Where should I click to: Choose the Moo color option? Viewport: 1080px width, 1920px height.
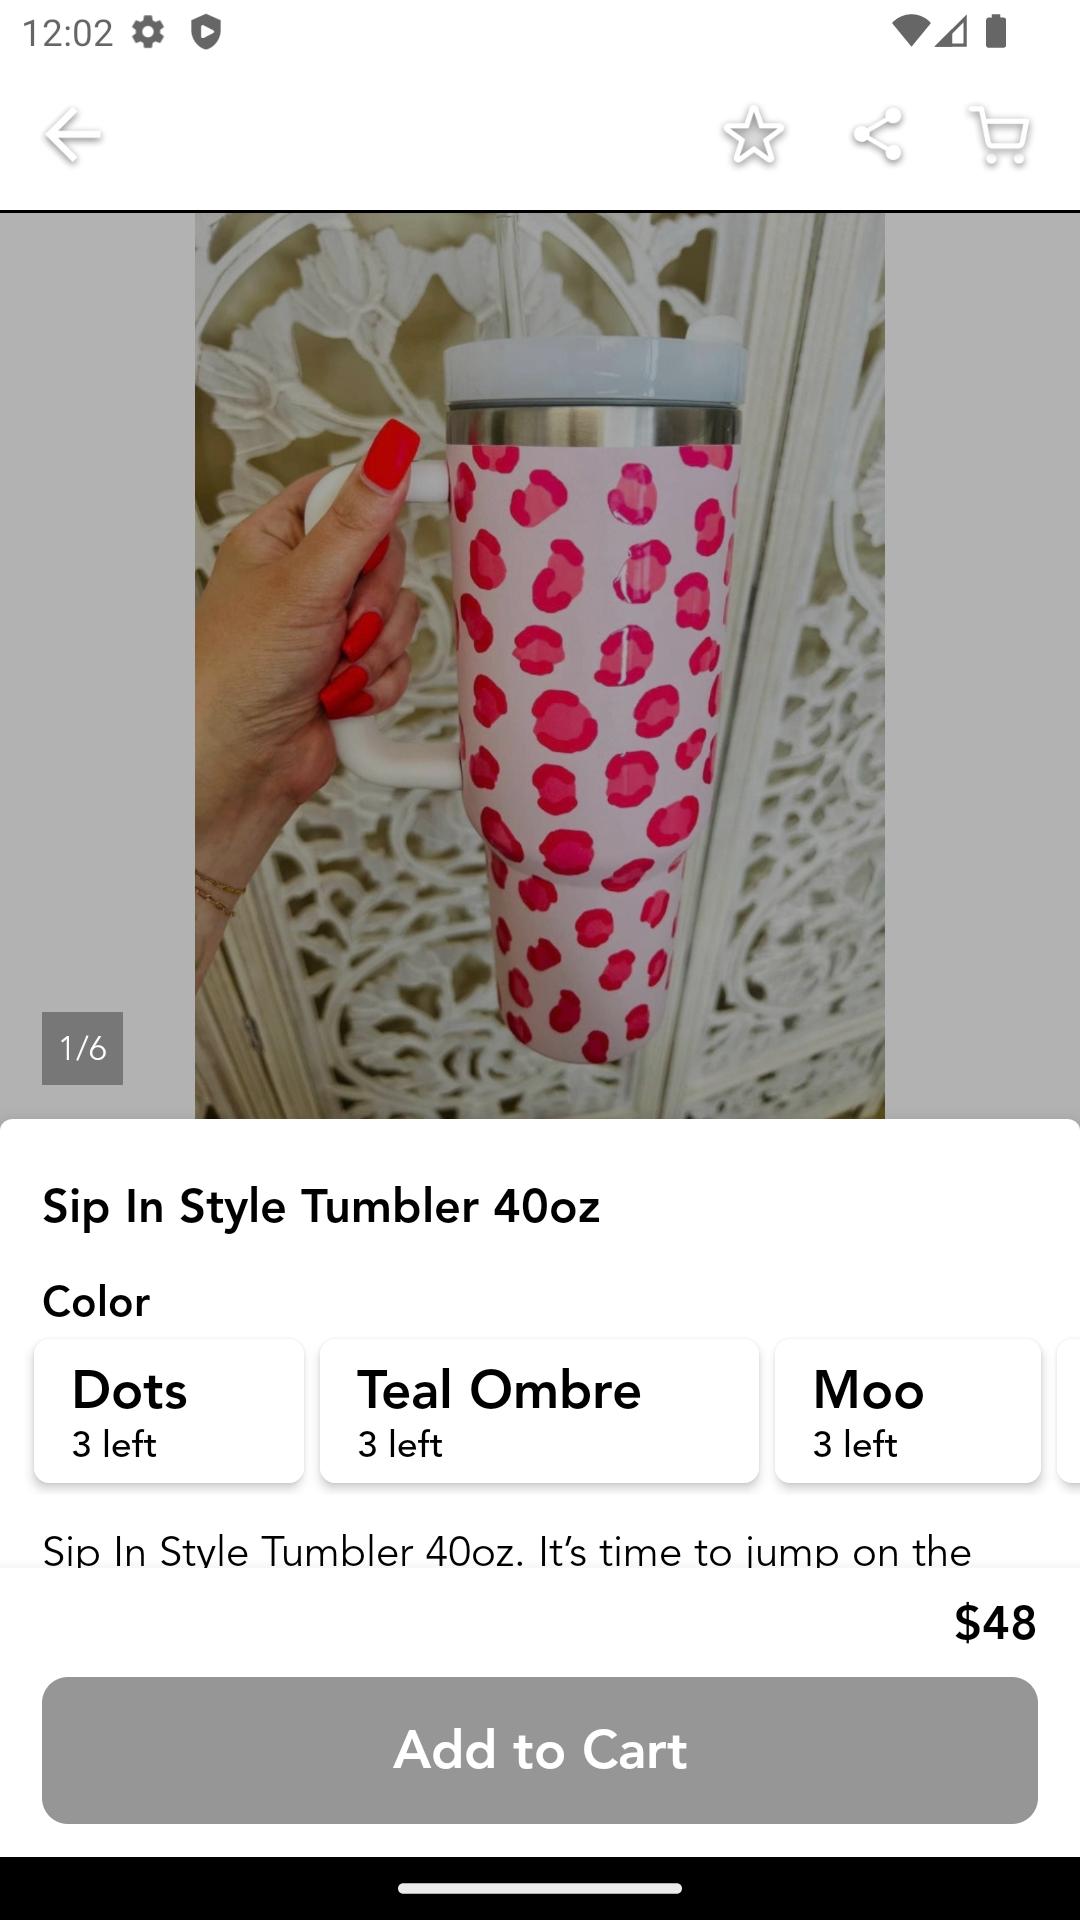(908, 1411)
